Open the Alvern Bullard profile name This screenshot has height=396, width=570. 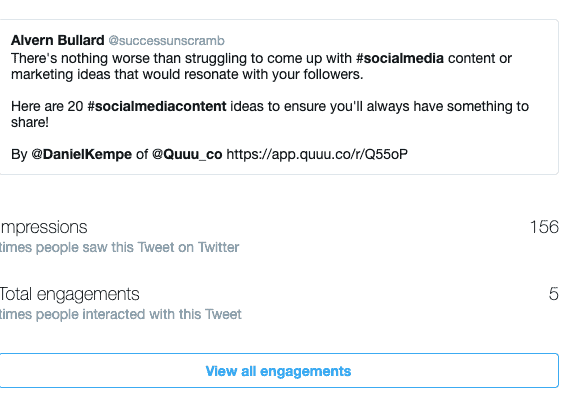[57, 40]
